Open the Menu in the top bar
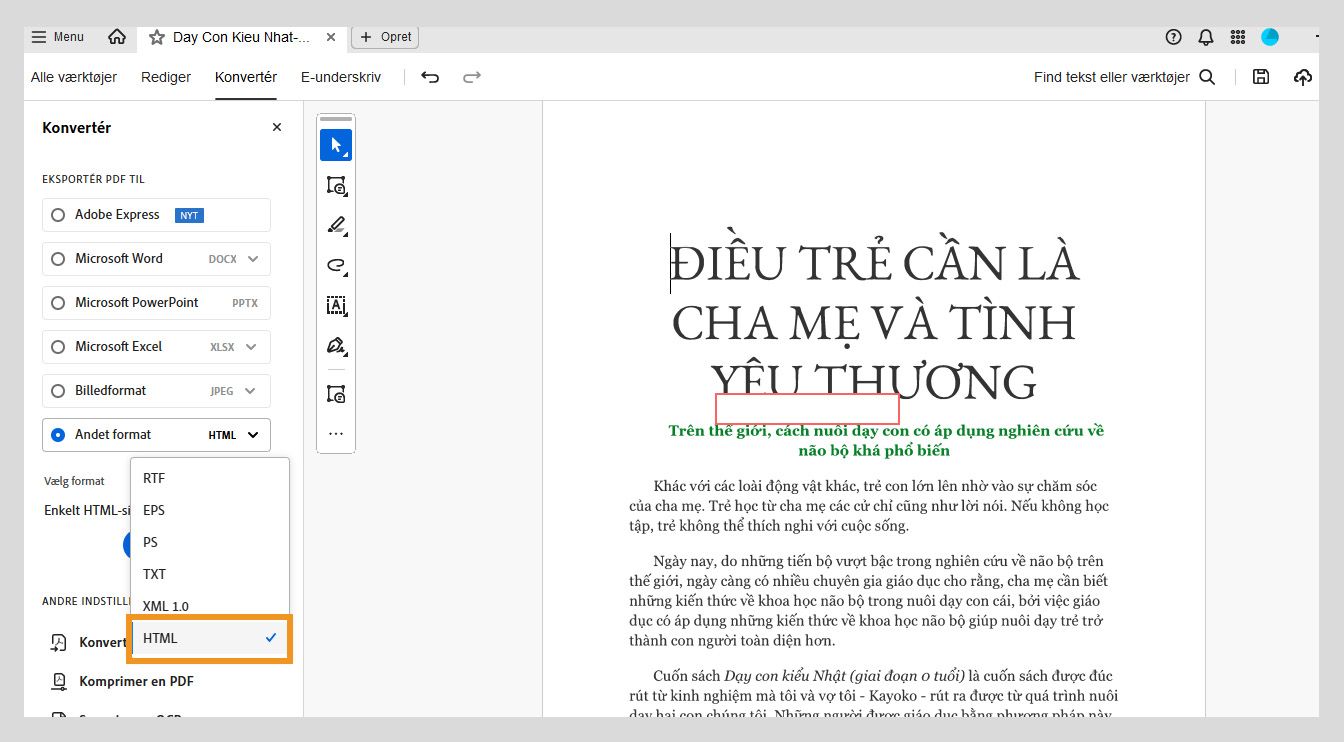Image resolution: width=1344 pixels, height=742 pixels. point(57,36)
